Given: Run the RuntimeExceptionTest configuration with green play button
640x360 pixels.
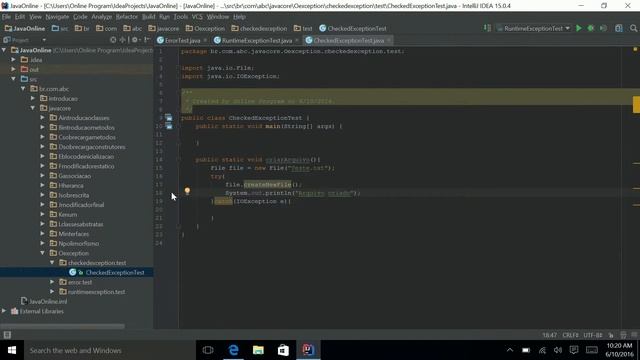Looking at the screenshot, I should (579, 28).
